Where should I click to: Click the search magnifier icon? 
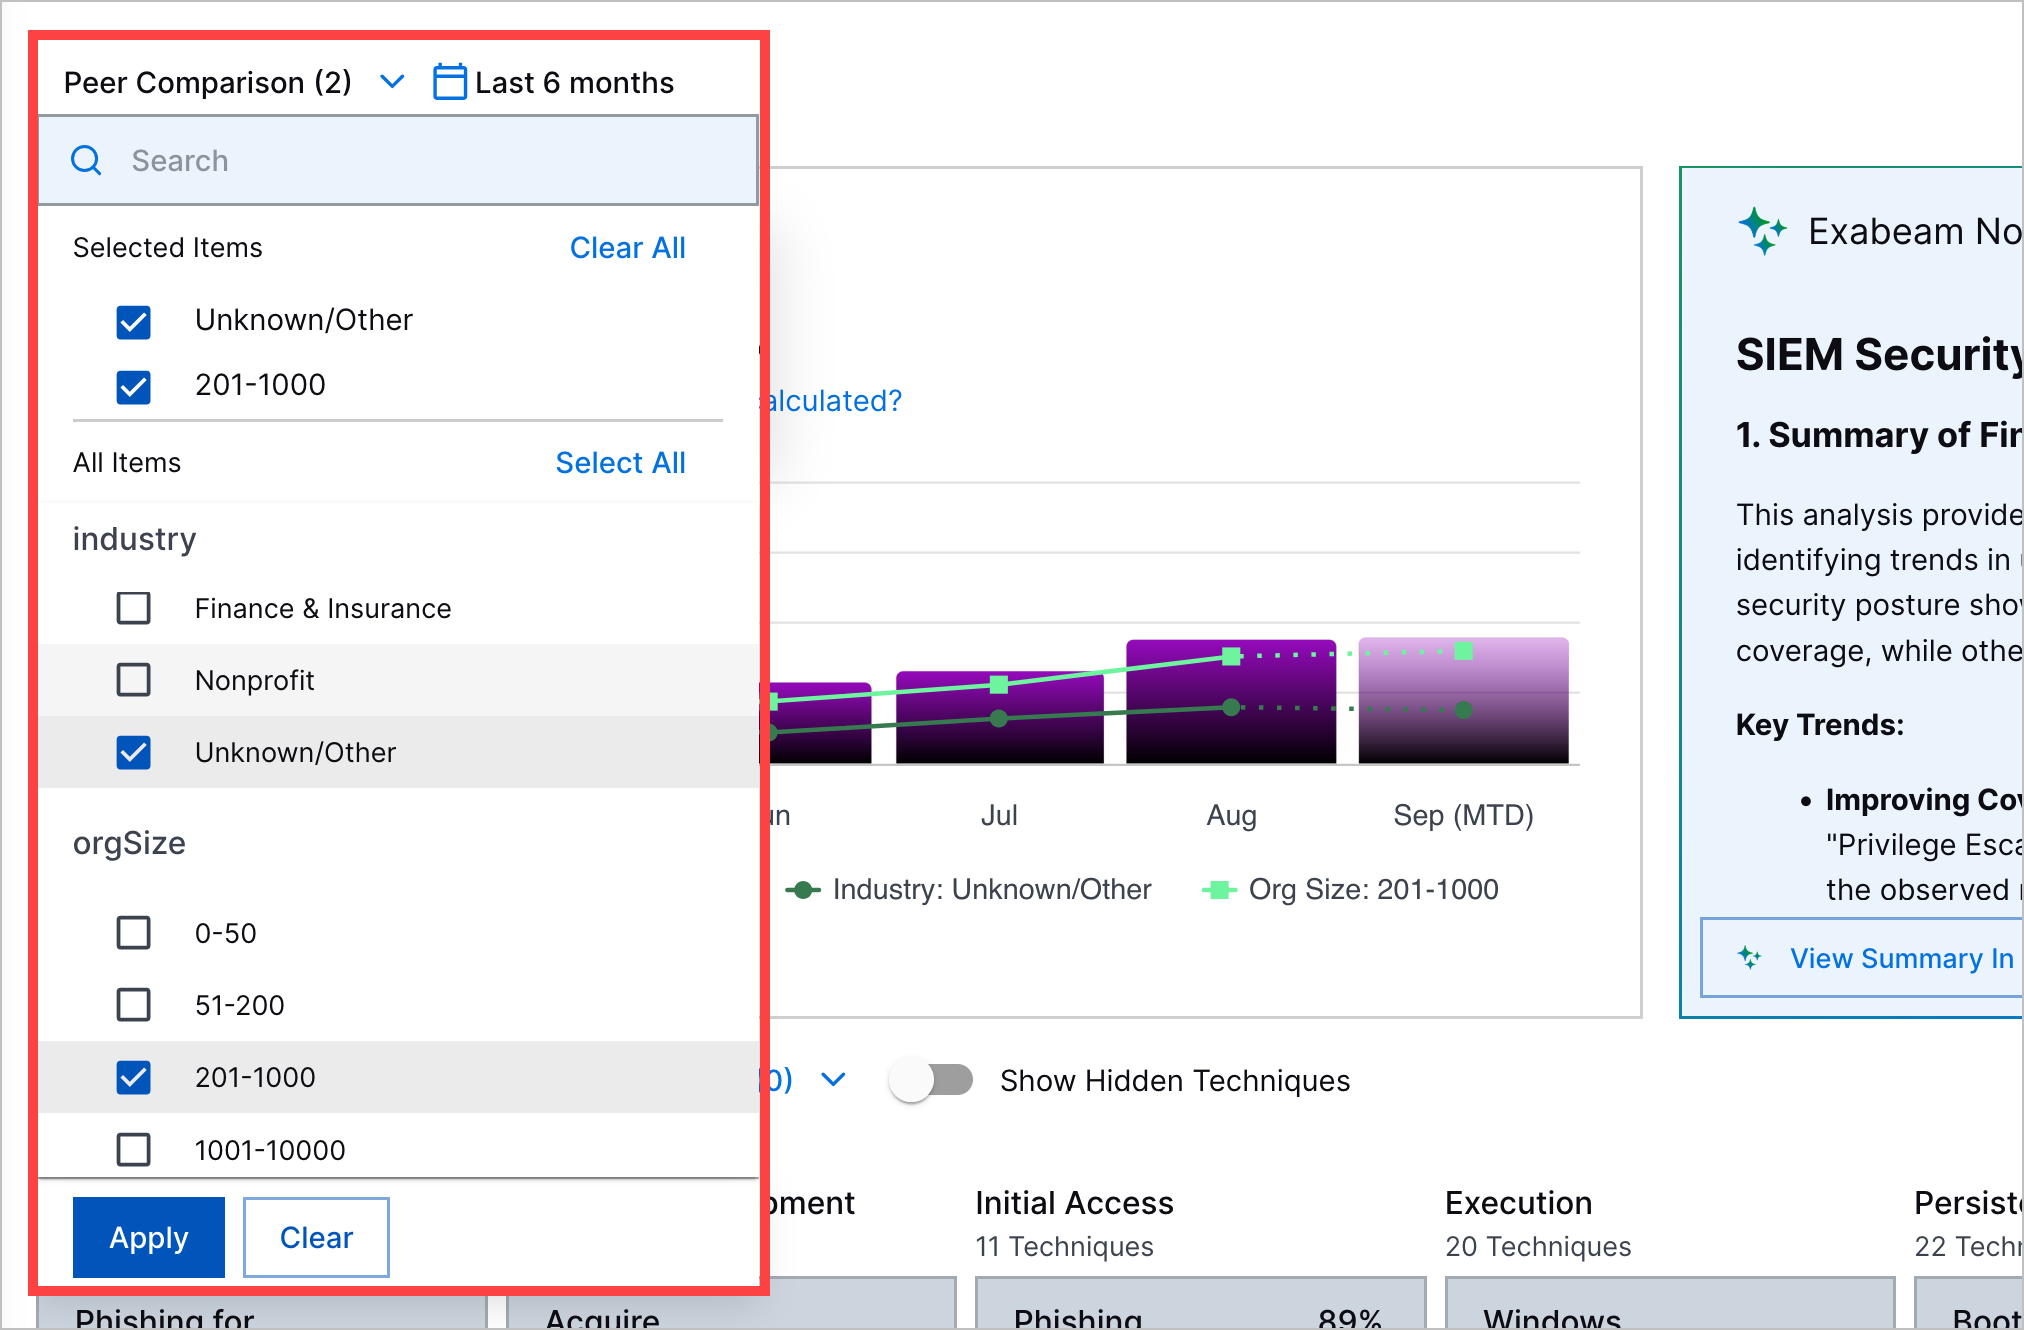click(87, 160)
